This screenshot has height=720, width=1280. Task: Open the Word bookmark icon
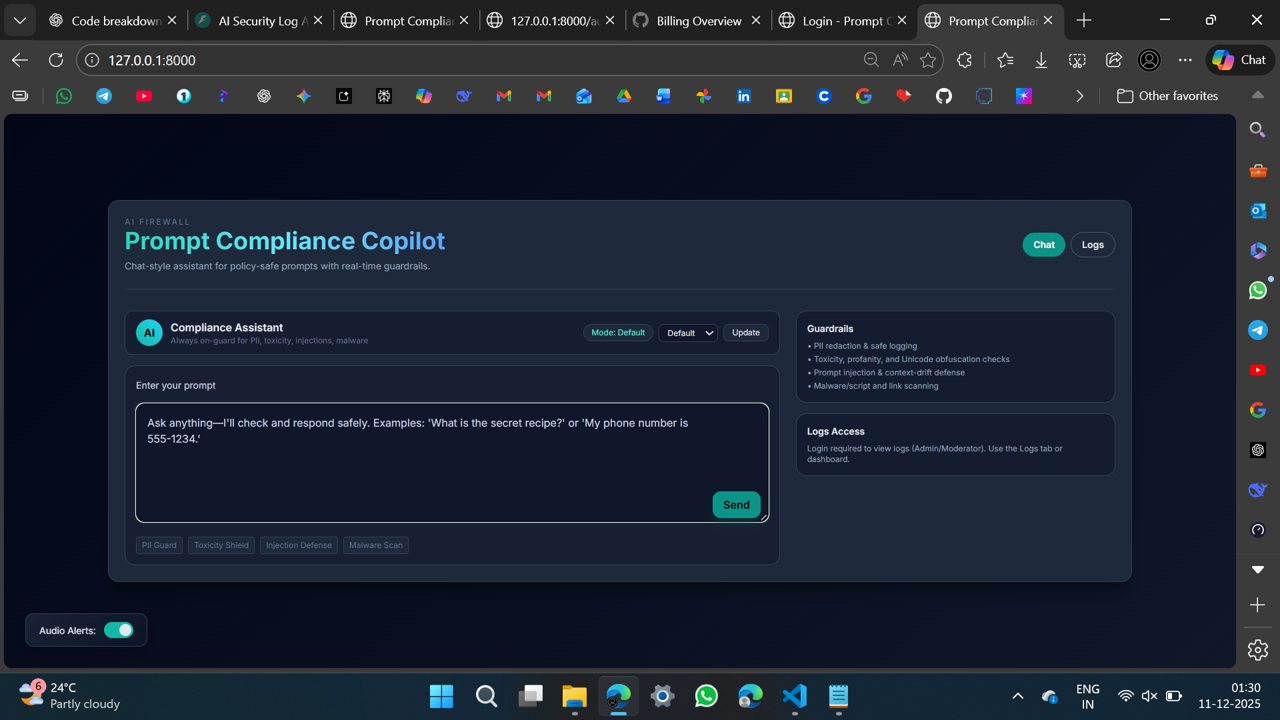point(664,96)
